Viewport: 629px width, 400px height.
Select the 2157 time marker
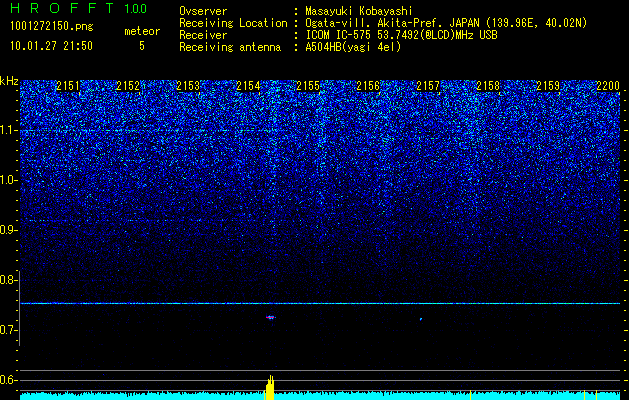click(x=428, y=86)
